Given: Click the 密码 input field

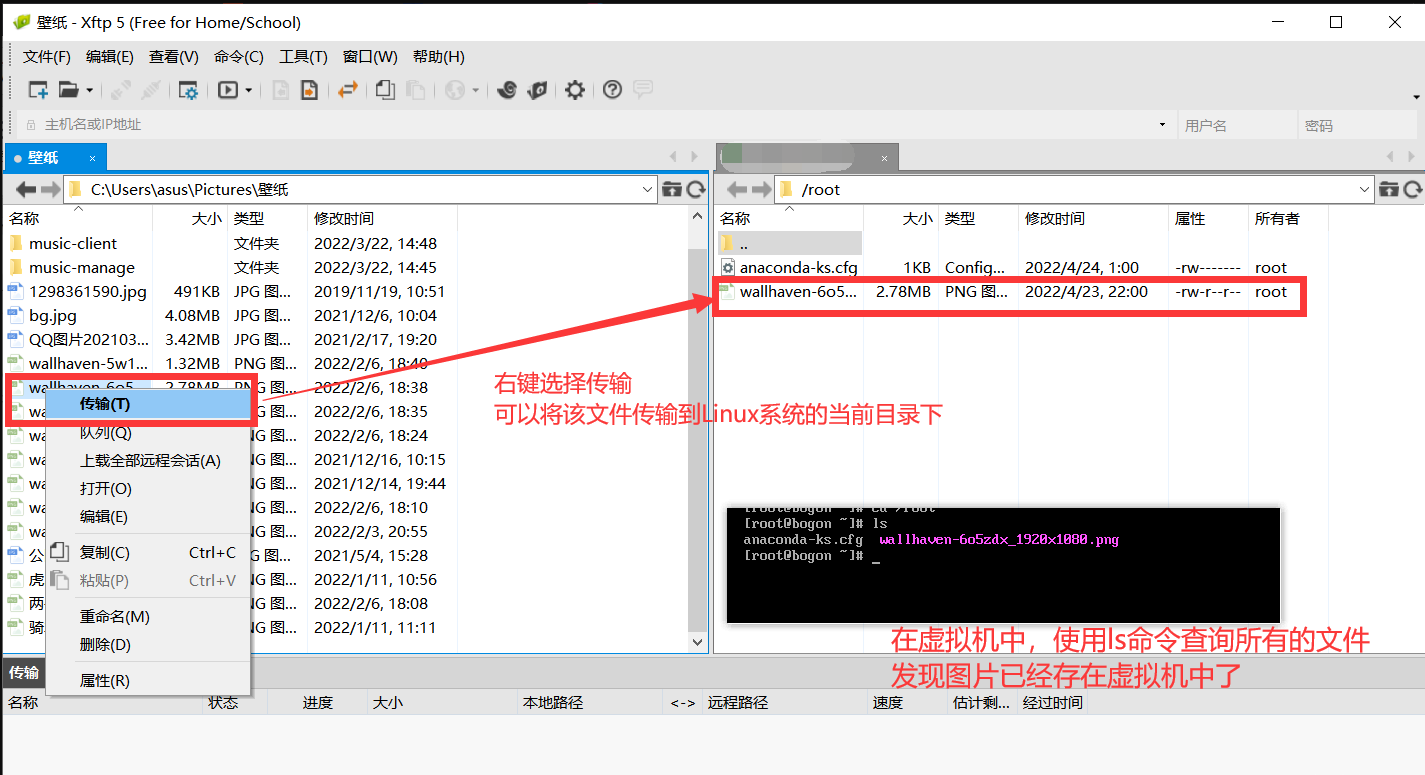Looking at the screenshot, I should click(1358, 125).
